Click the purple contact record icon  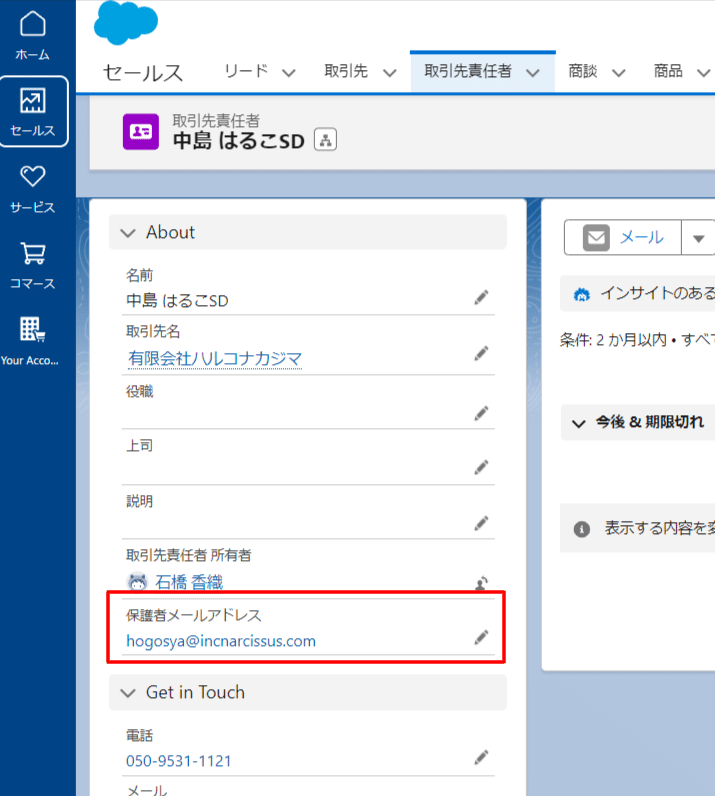[x=141, y=132]
